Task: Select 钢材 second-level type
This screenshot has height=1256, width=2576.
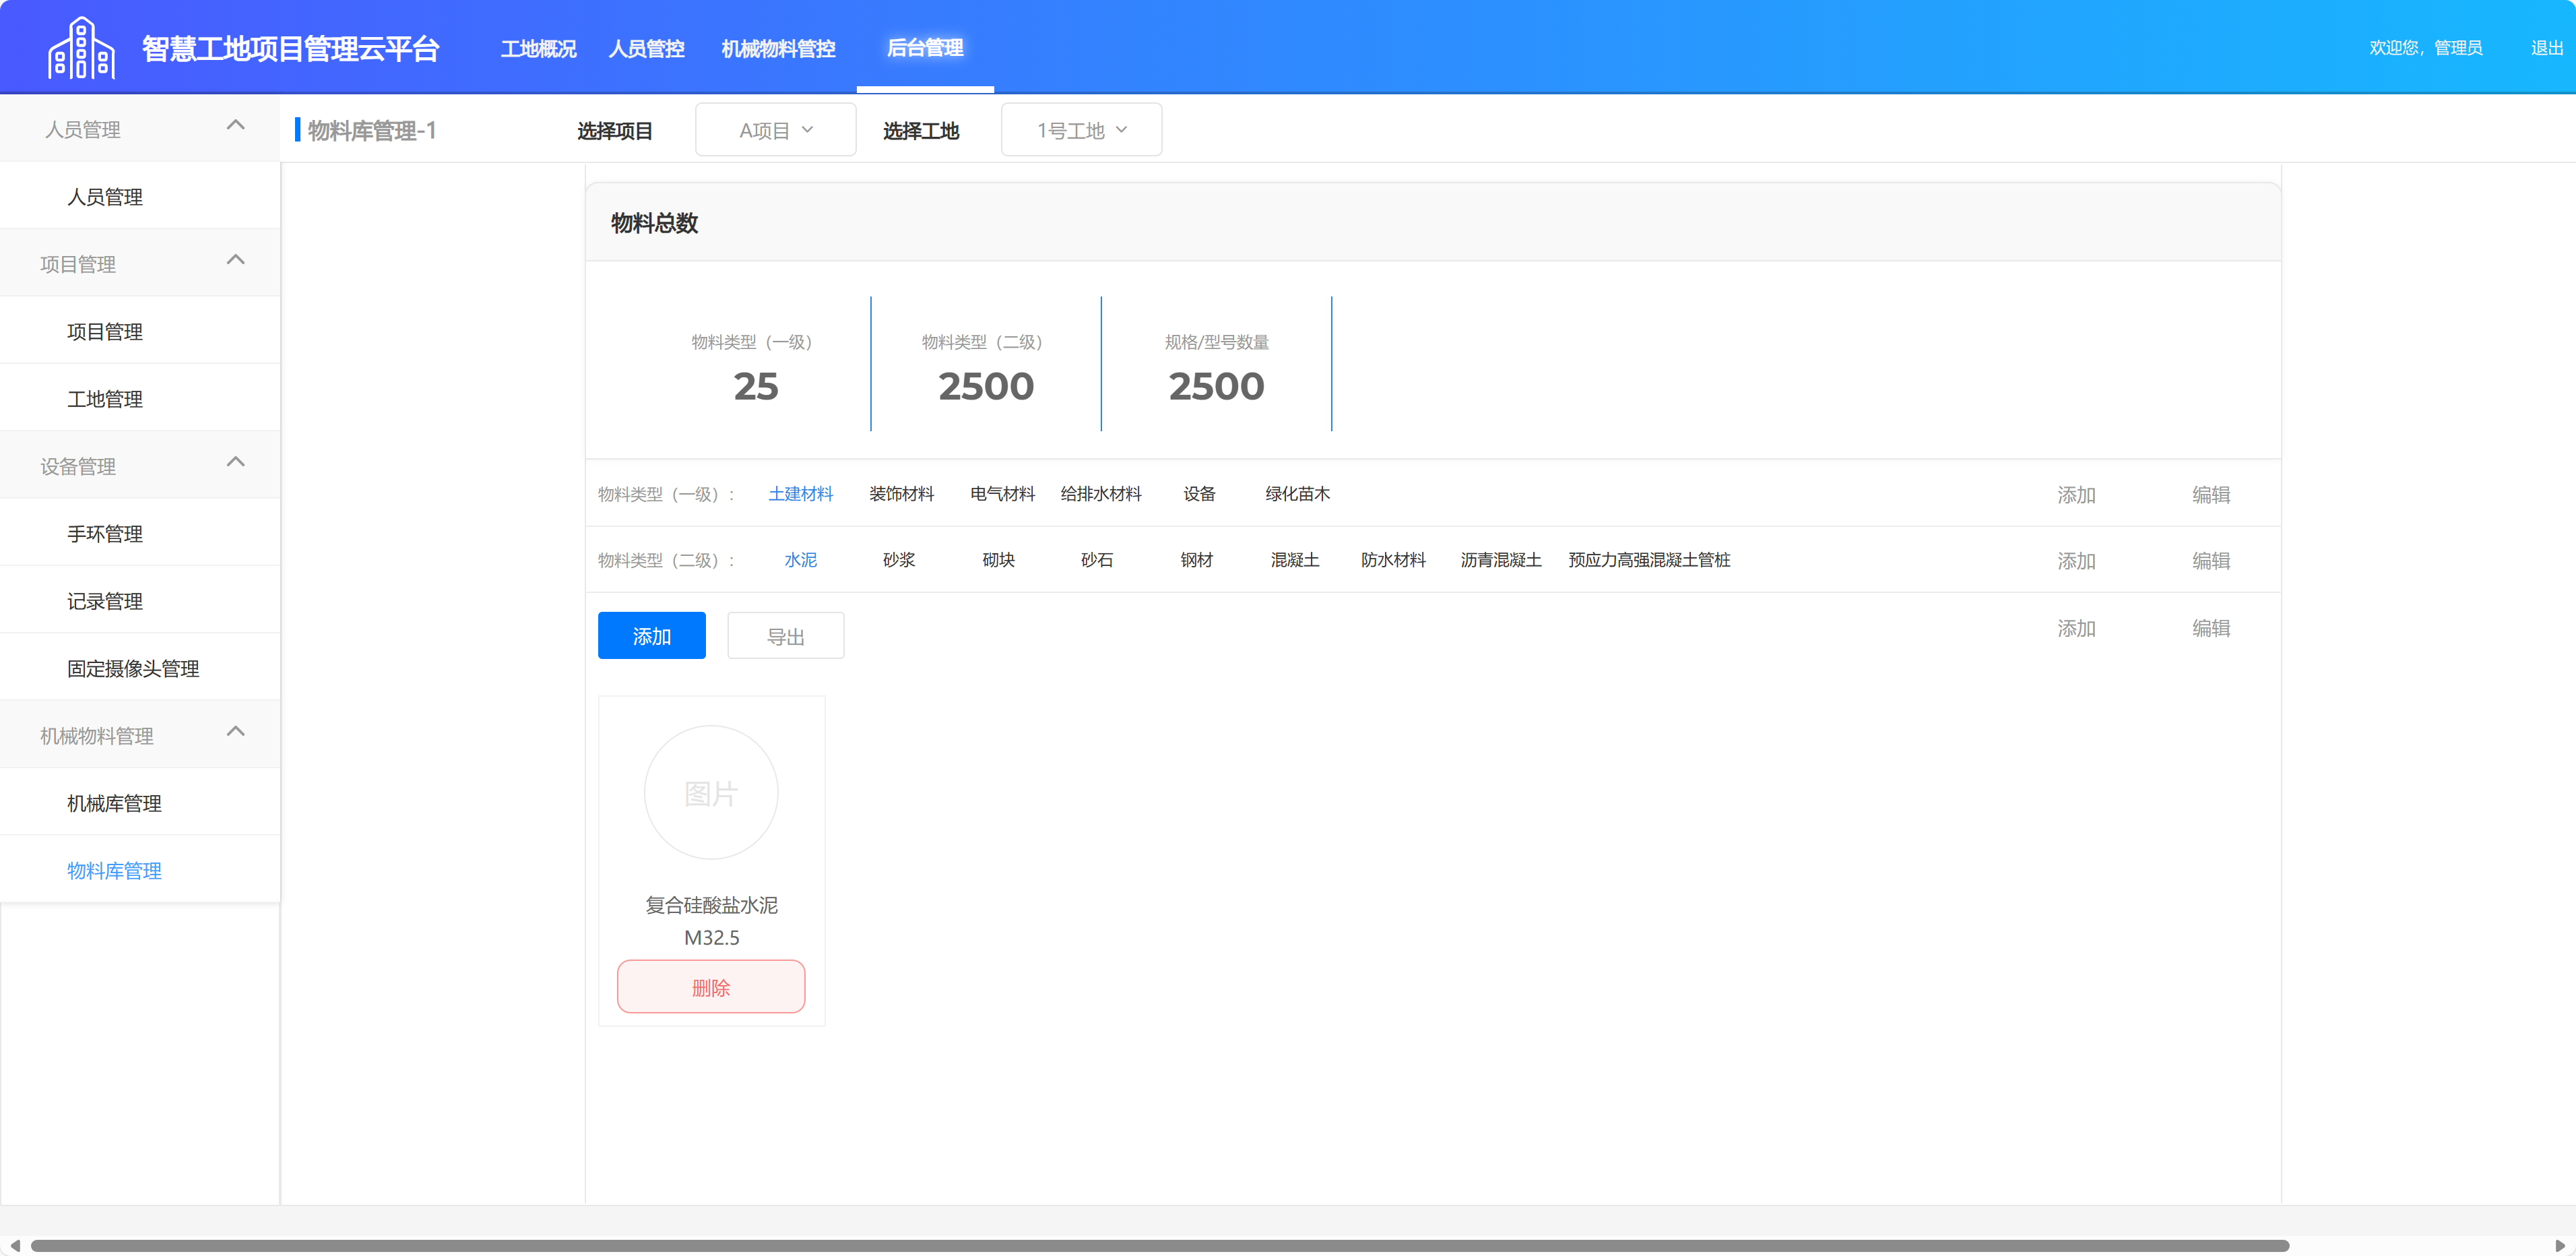Action: pyautogui.click(x=1196, y=560)
